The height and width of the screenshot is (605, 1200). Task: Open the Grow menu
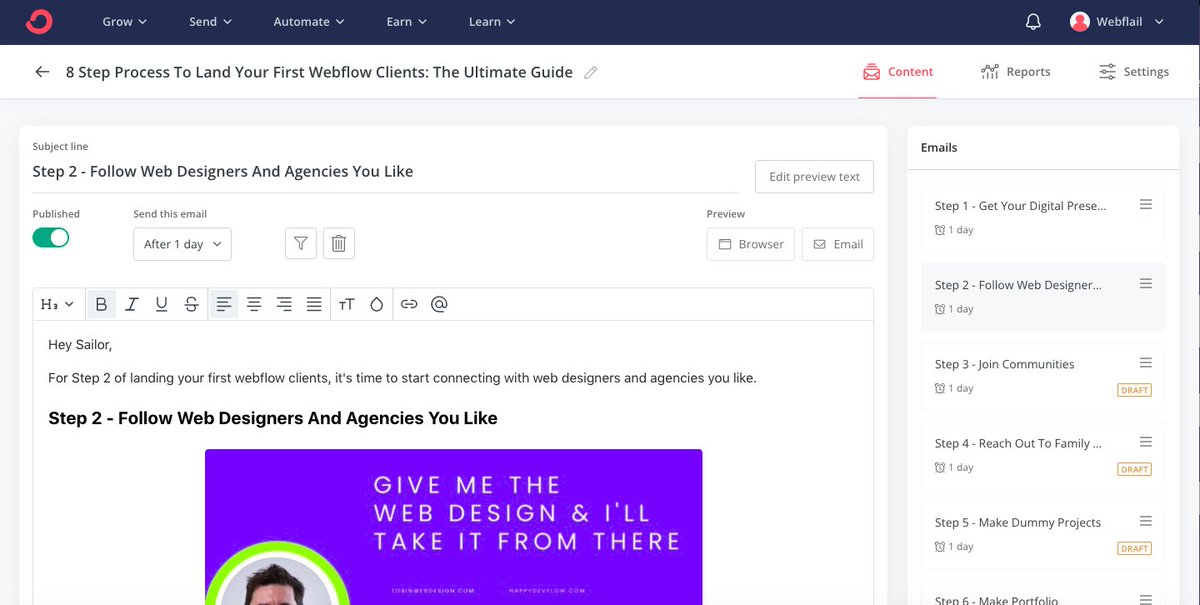tap(125, 22)
